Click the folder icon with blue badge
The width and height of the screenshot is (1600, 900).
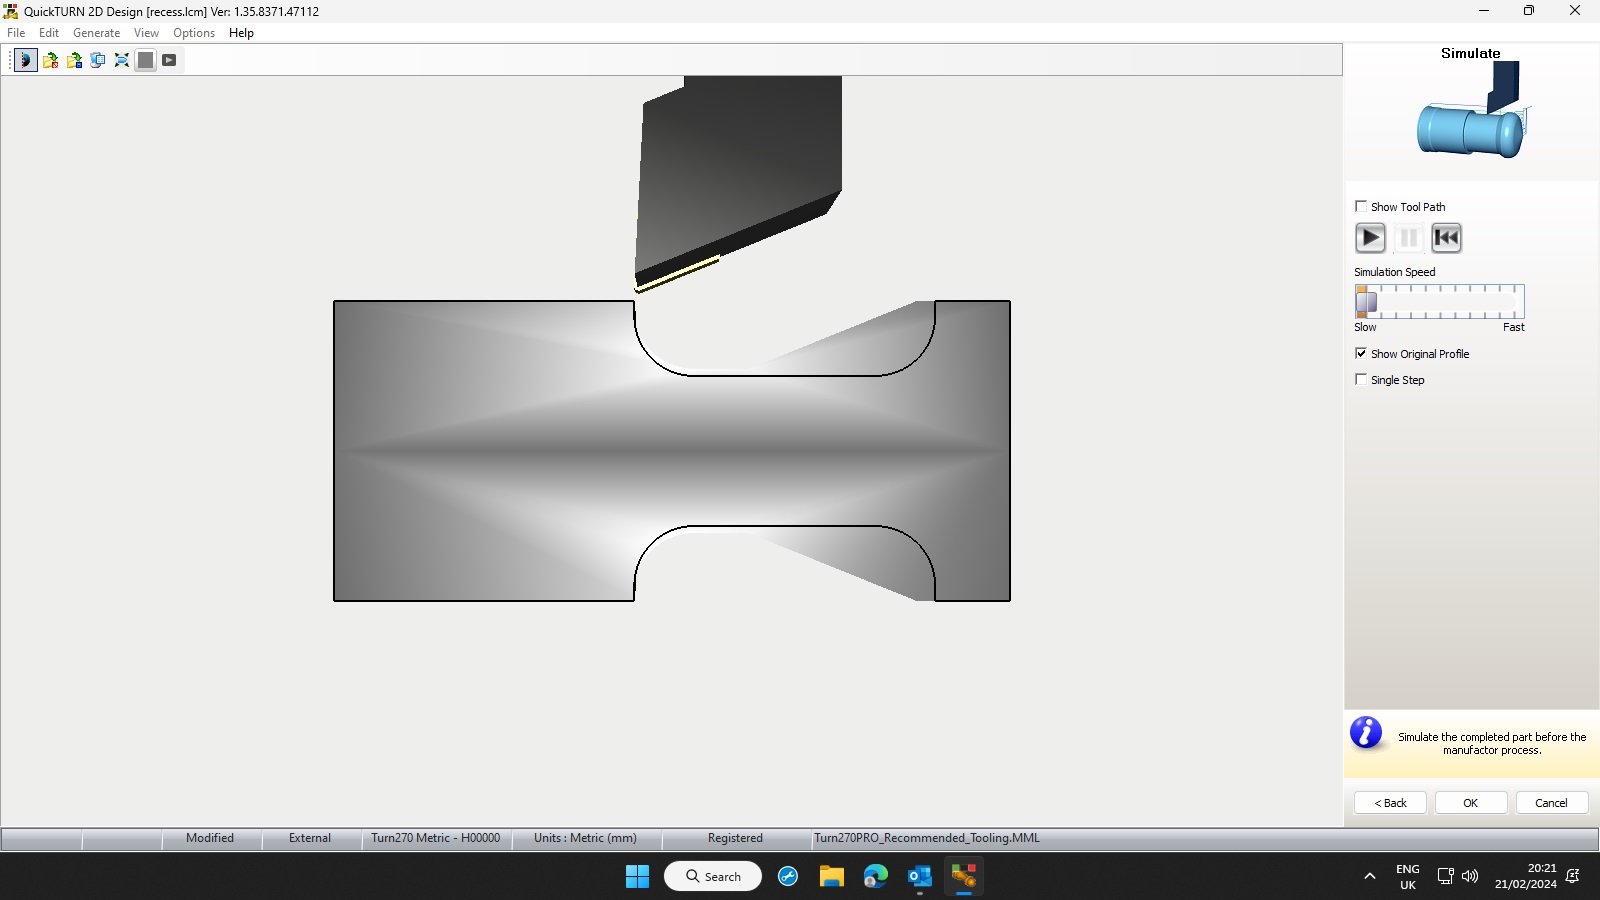point(74,60)
